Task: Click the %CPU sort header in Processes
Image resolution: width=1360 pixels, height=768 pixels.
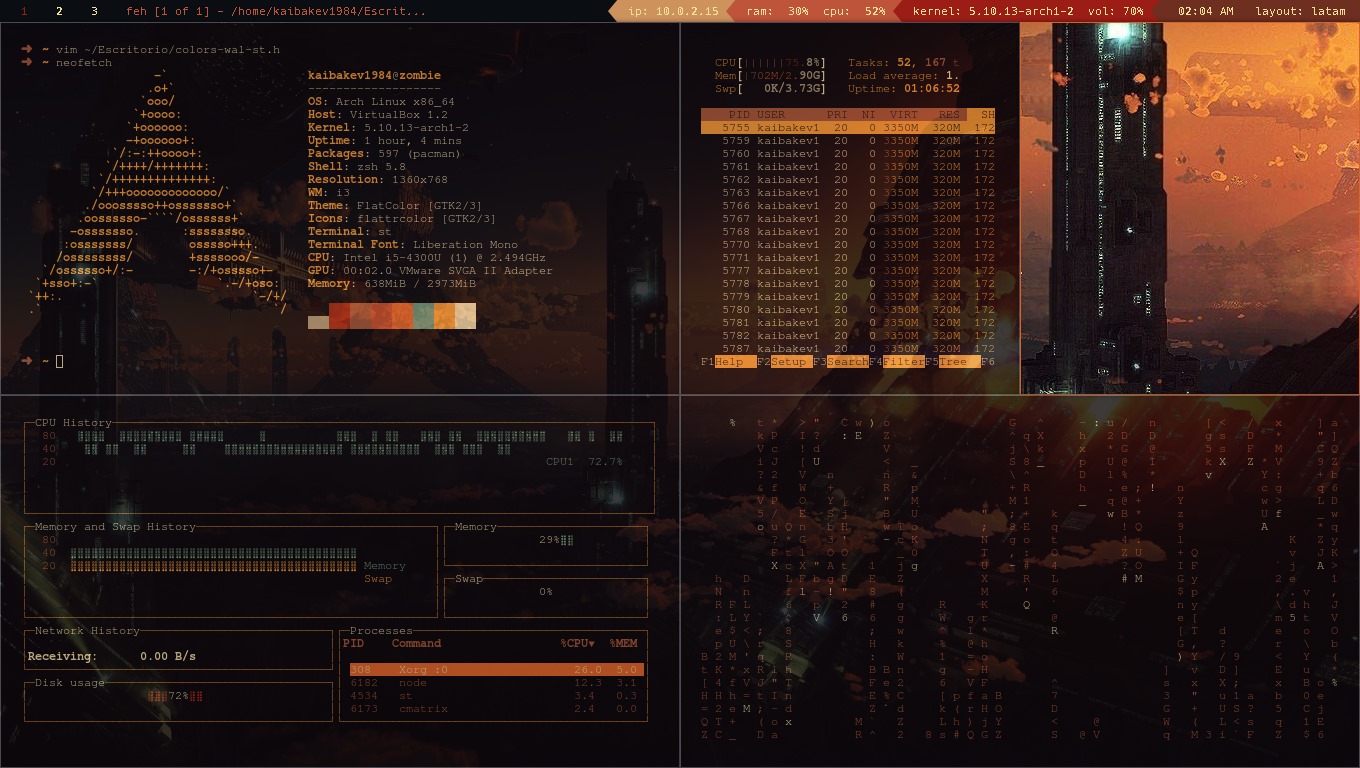Action: [577, 643]
